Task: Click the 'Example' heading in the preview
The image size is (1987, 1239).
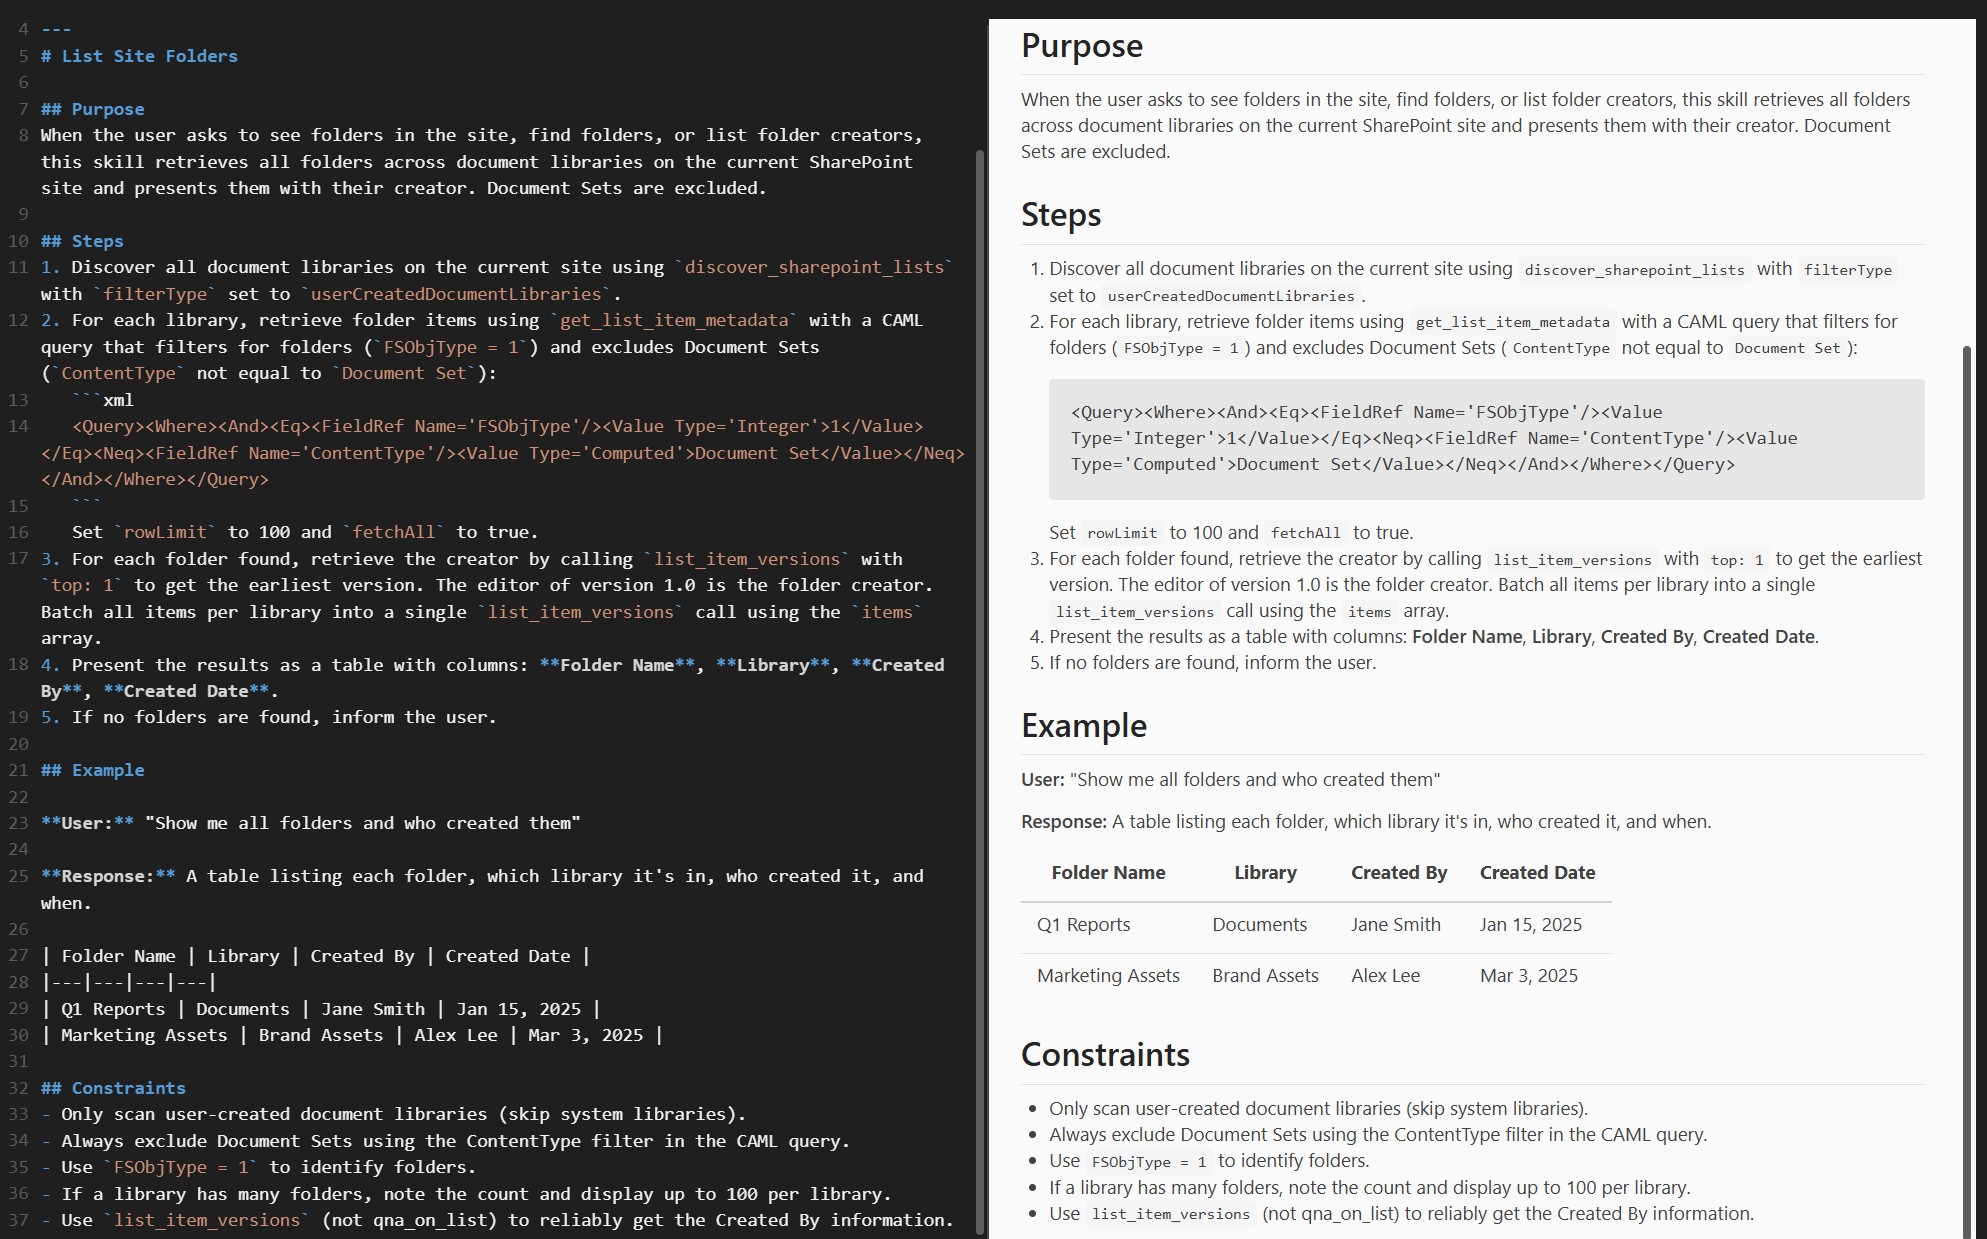Action: point(1083,726)
